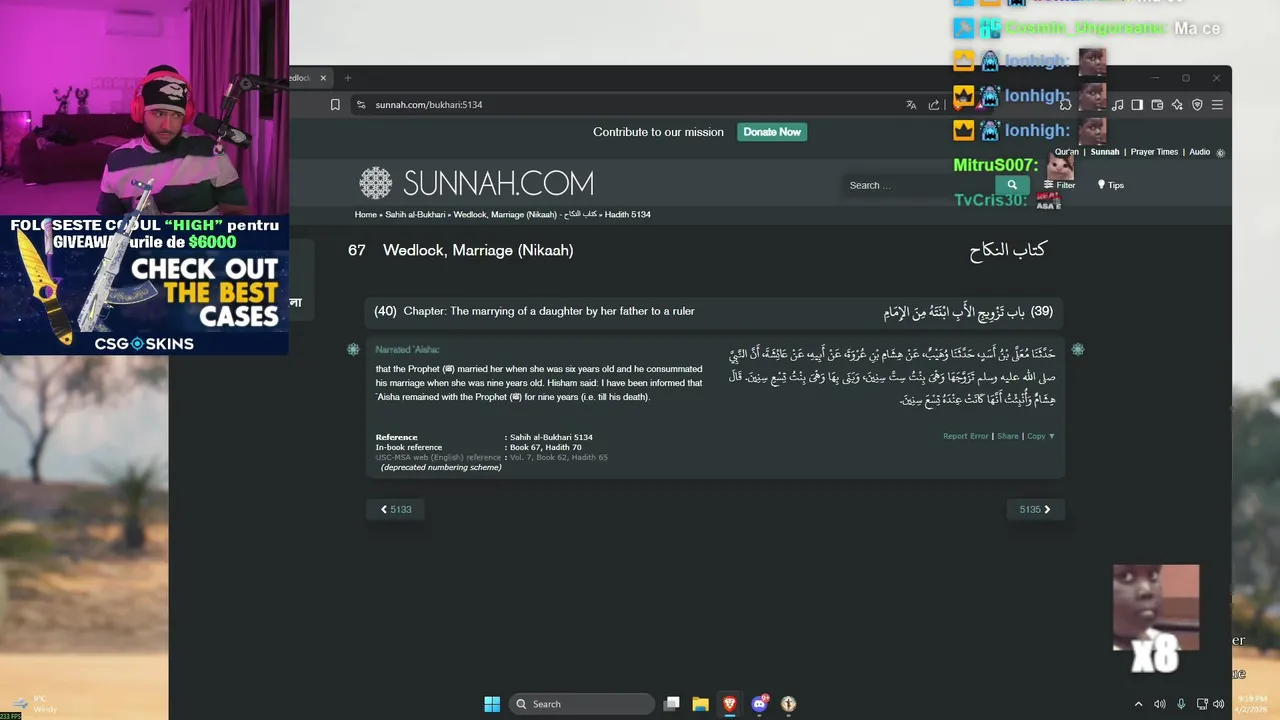1280x720 pixels.
Task: Click the translate page icon in address bar
Action: [x=911, y=105]
